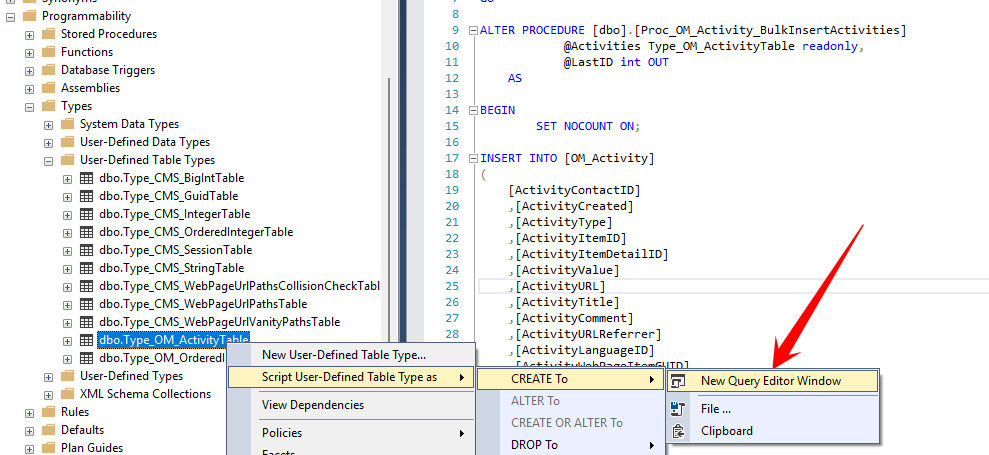Click table icon beside dbo.Type_CMS_BigIntTable

pos(86,178)
